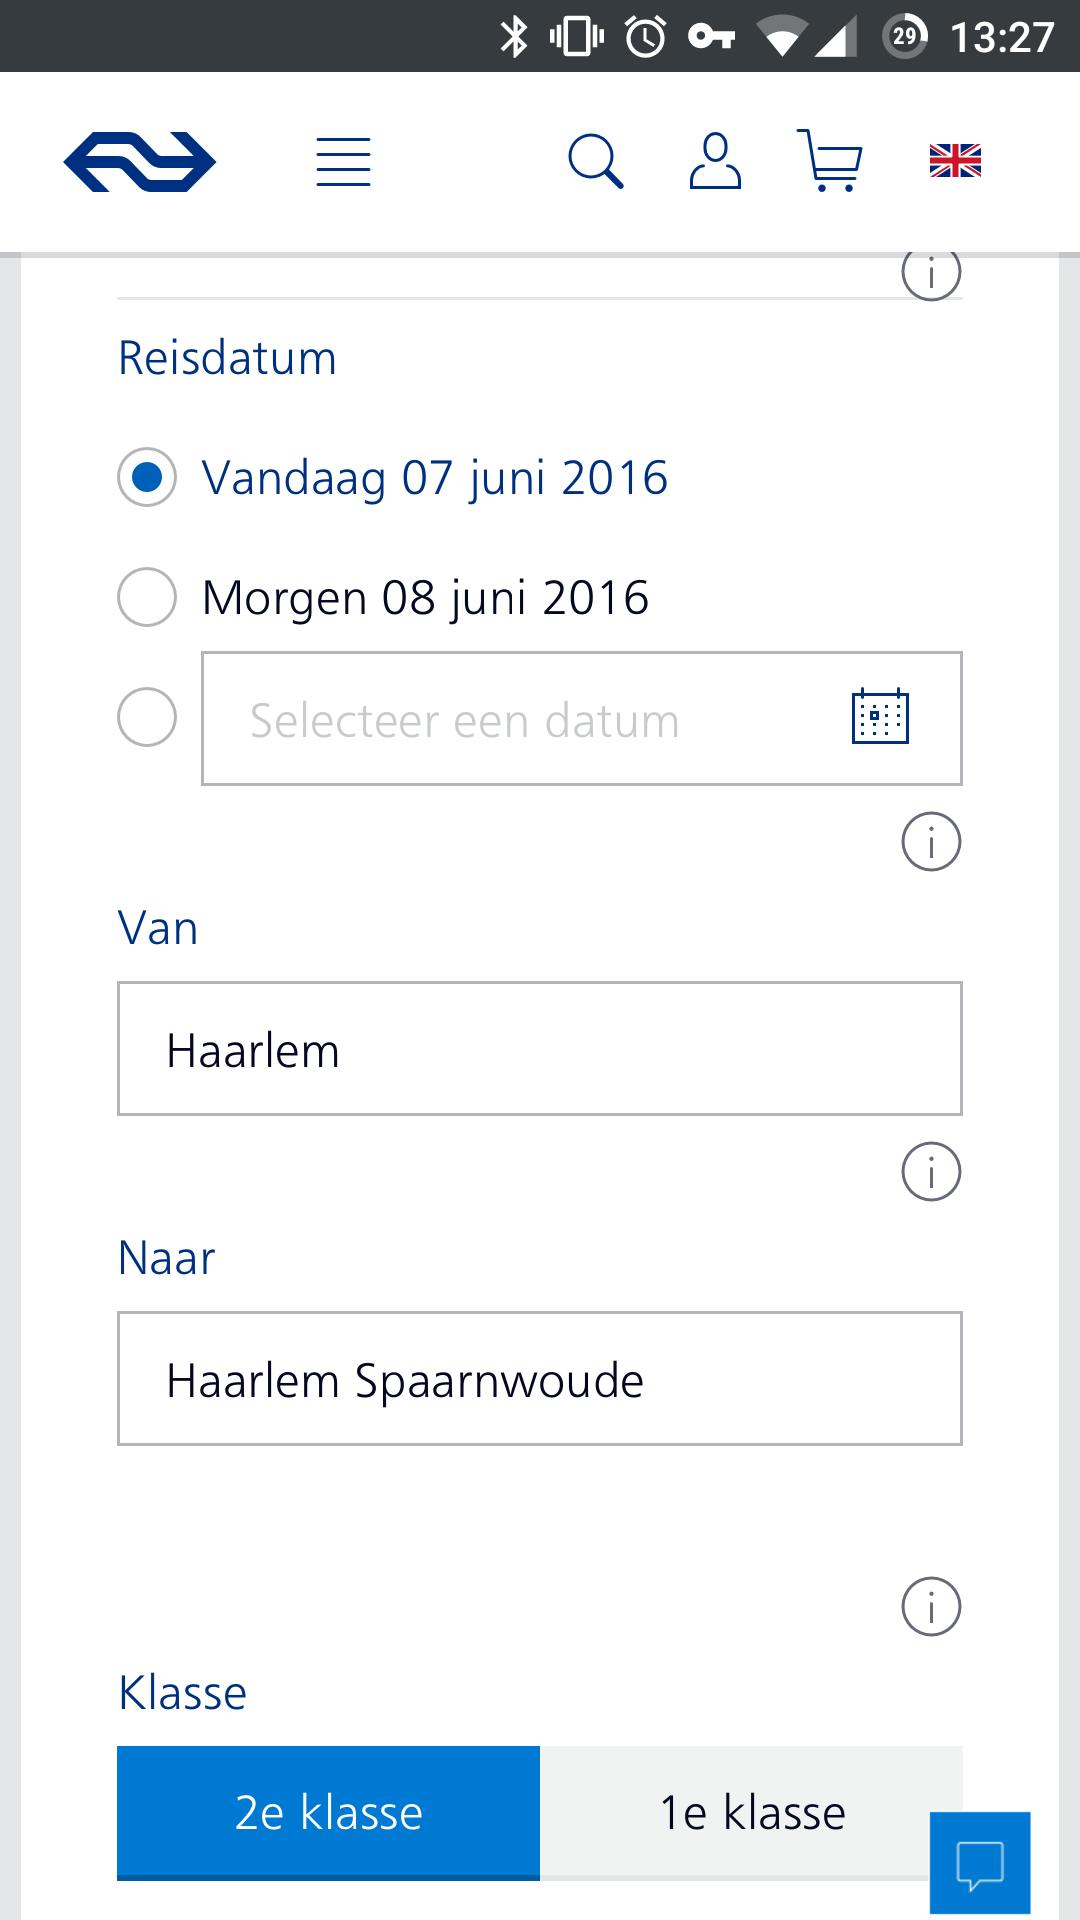Select the Vandaag 07 juni 2016 radio
This screenshot has height=1920, width=1080.
147,478
